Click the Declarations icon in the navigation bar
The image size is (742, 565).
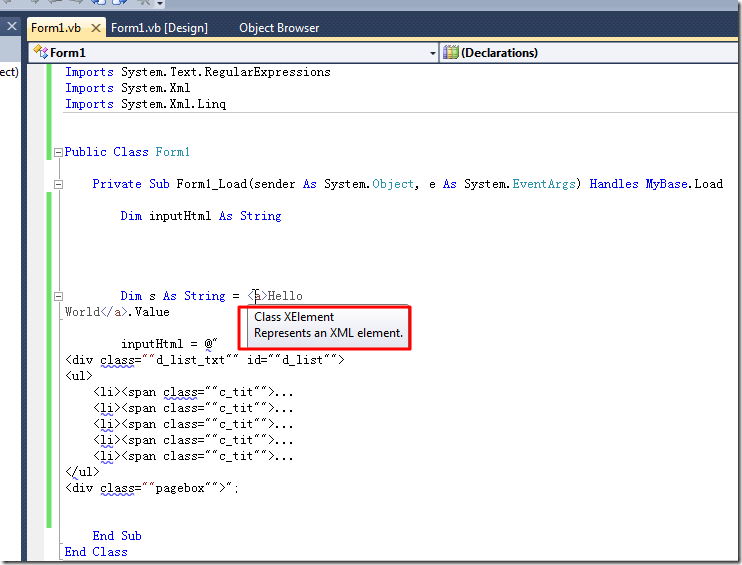click(x=450, y=52)
